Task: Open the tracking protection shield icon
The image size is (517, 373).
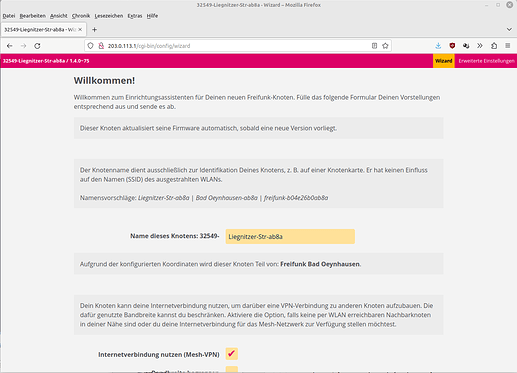Action: coord(90,46)
